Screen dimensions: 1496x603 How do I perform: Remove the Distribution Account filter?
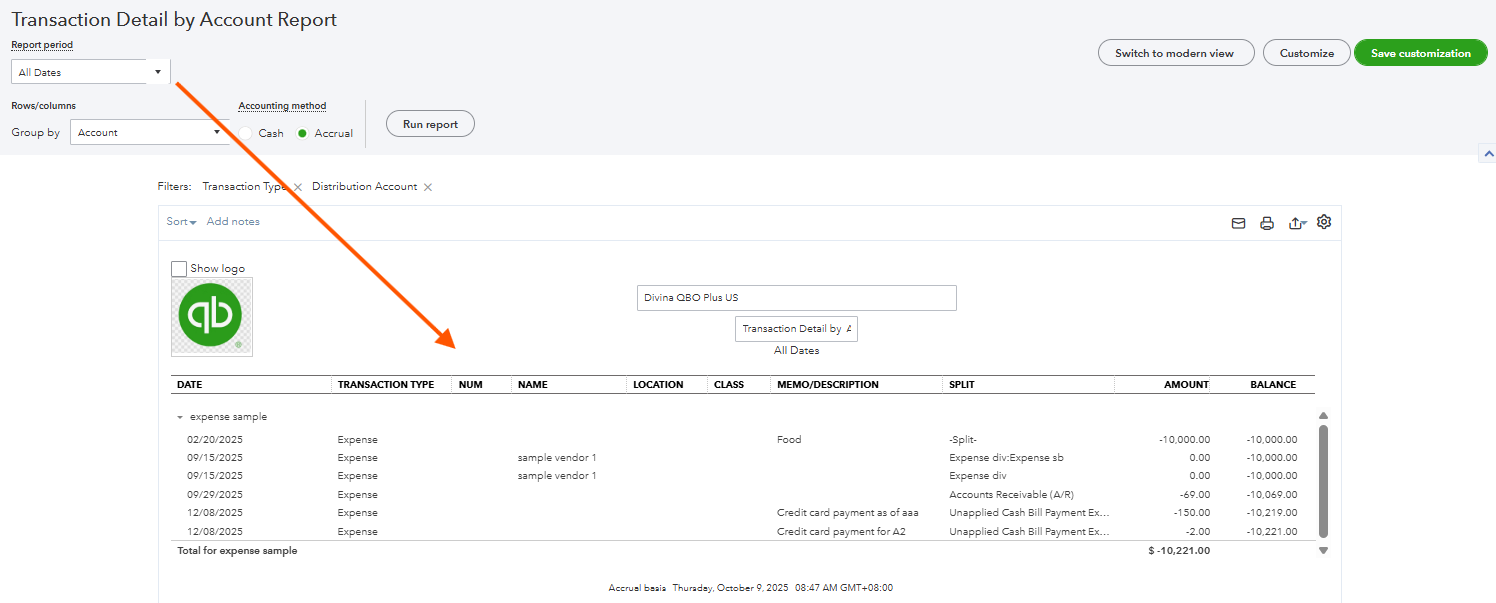click(428, 187)
